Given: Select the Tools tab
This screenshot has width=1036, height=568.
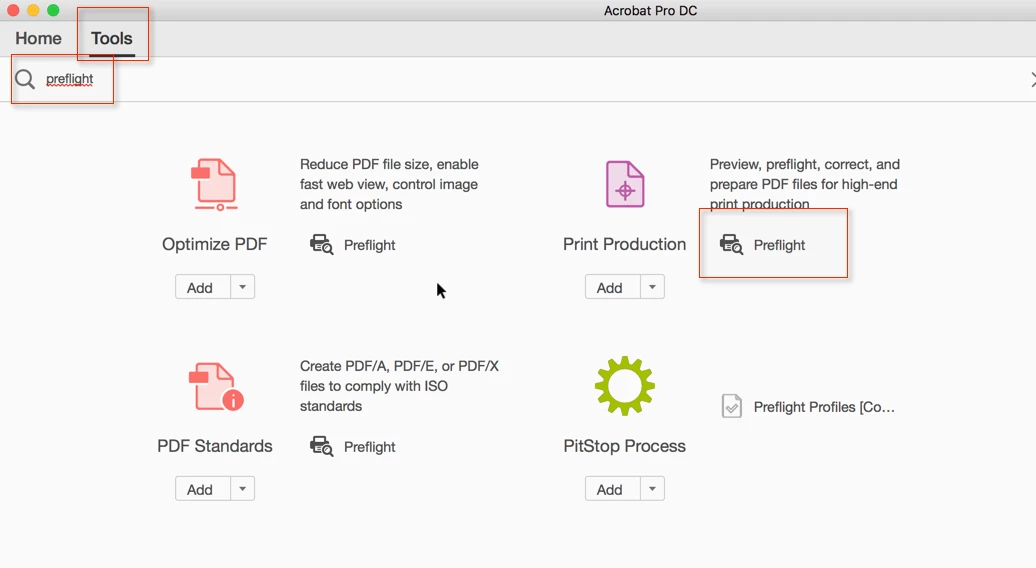Looking at the screenshot, I should click(x=112, y=38).
